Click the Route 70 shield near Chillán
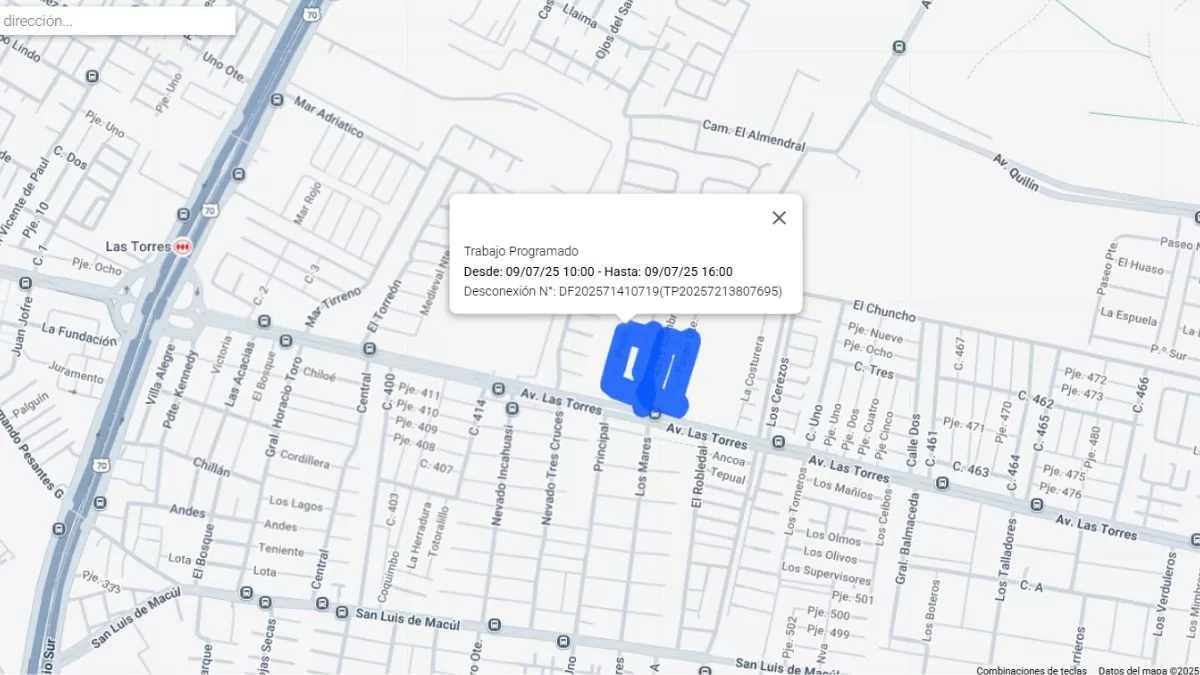This screenshot has height=675, width=1200. click(101, 464)
